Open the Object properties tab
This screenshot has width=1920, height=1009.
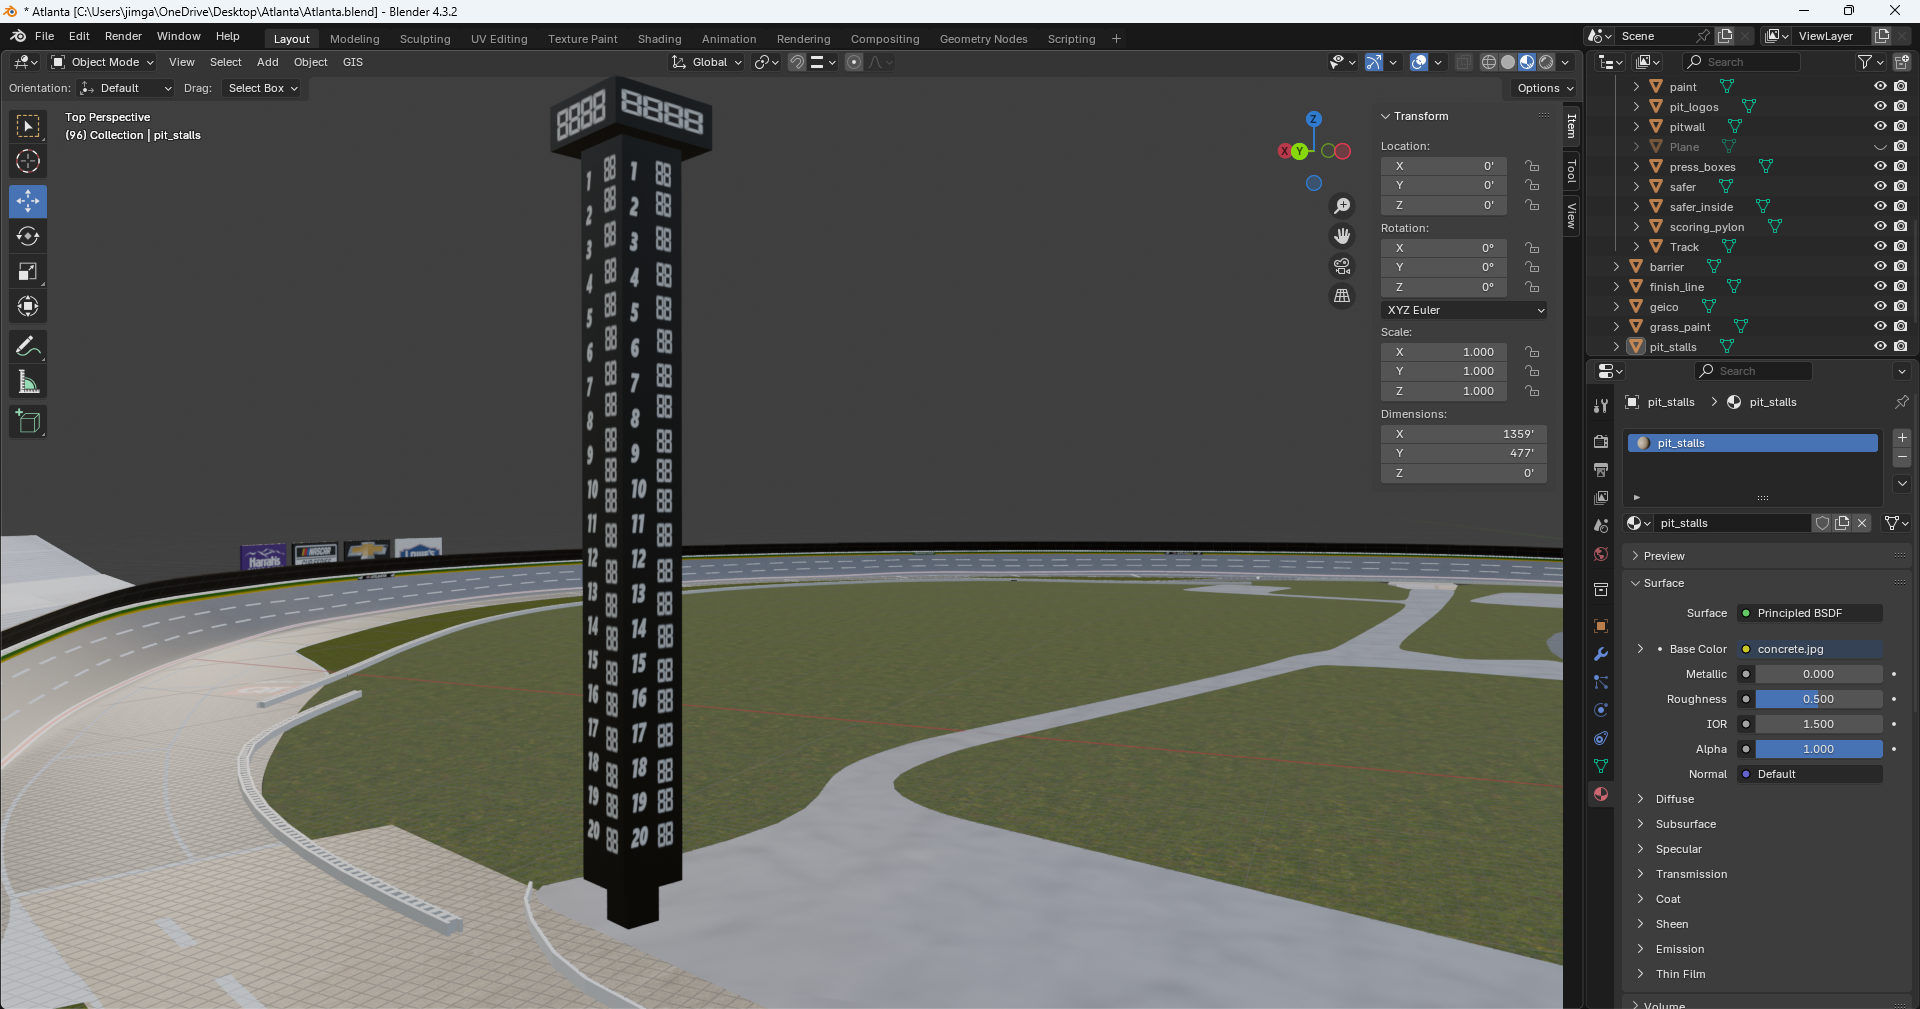click(x=1601, y=626)
